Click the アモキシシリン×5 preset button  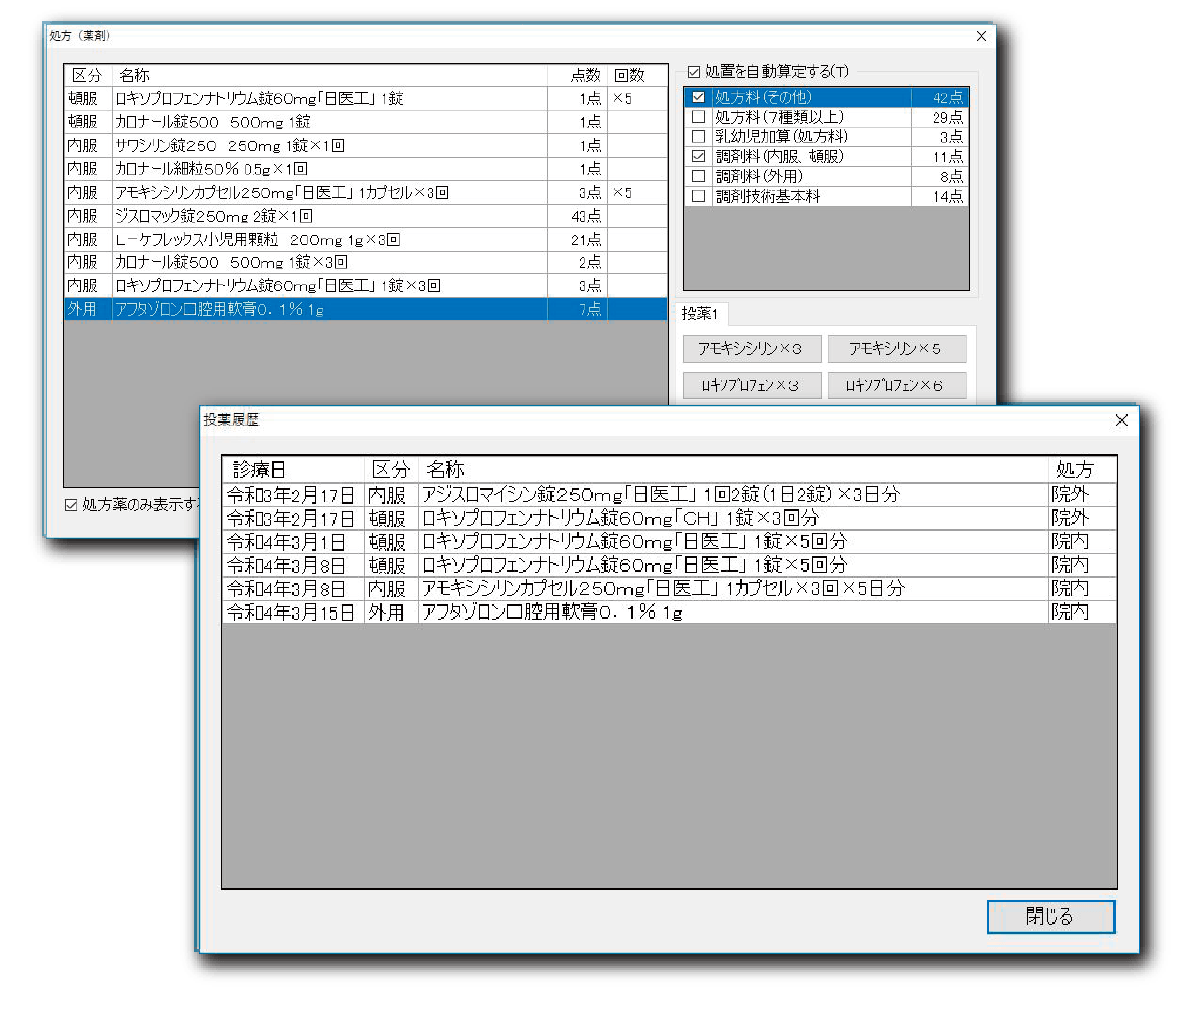(896, 349)
